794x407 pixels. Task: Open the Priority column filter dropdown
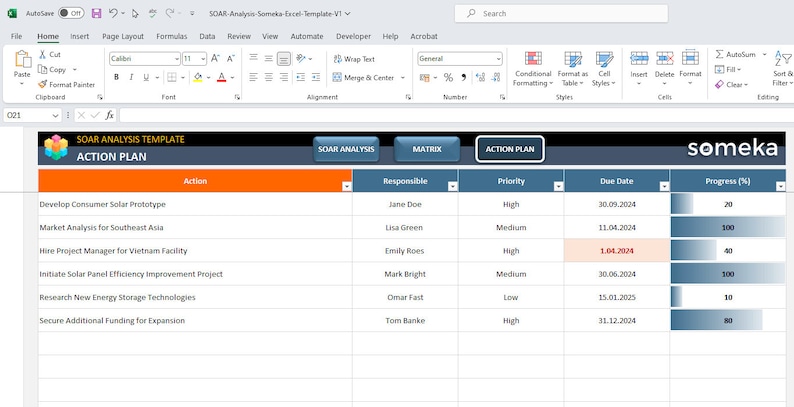(558, 187)
